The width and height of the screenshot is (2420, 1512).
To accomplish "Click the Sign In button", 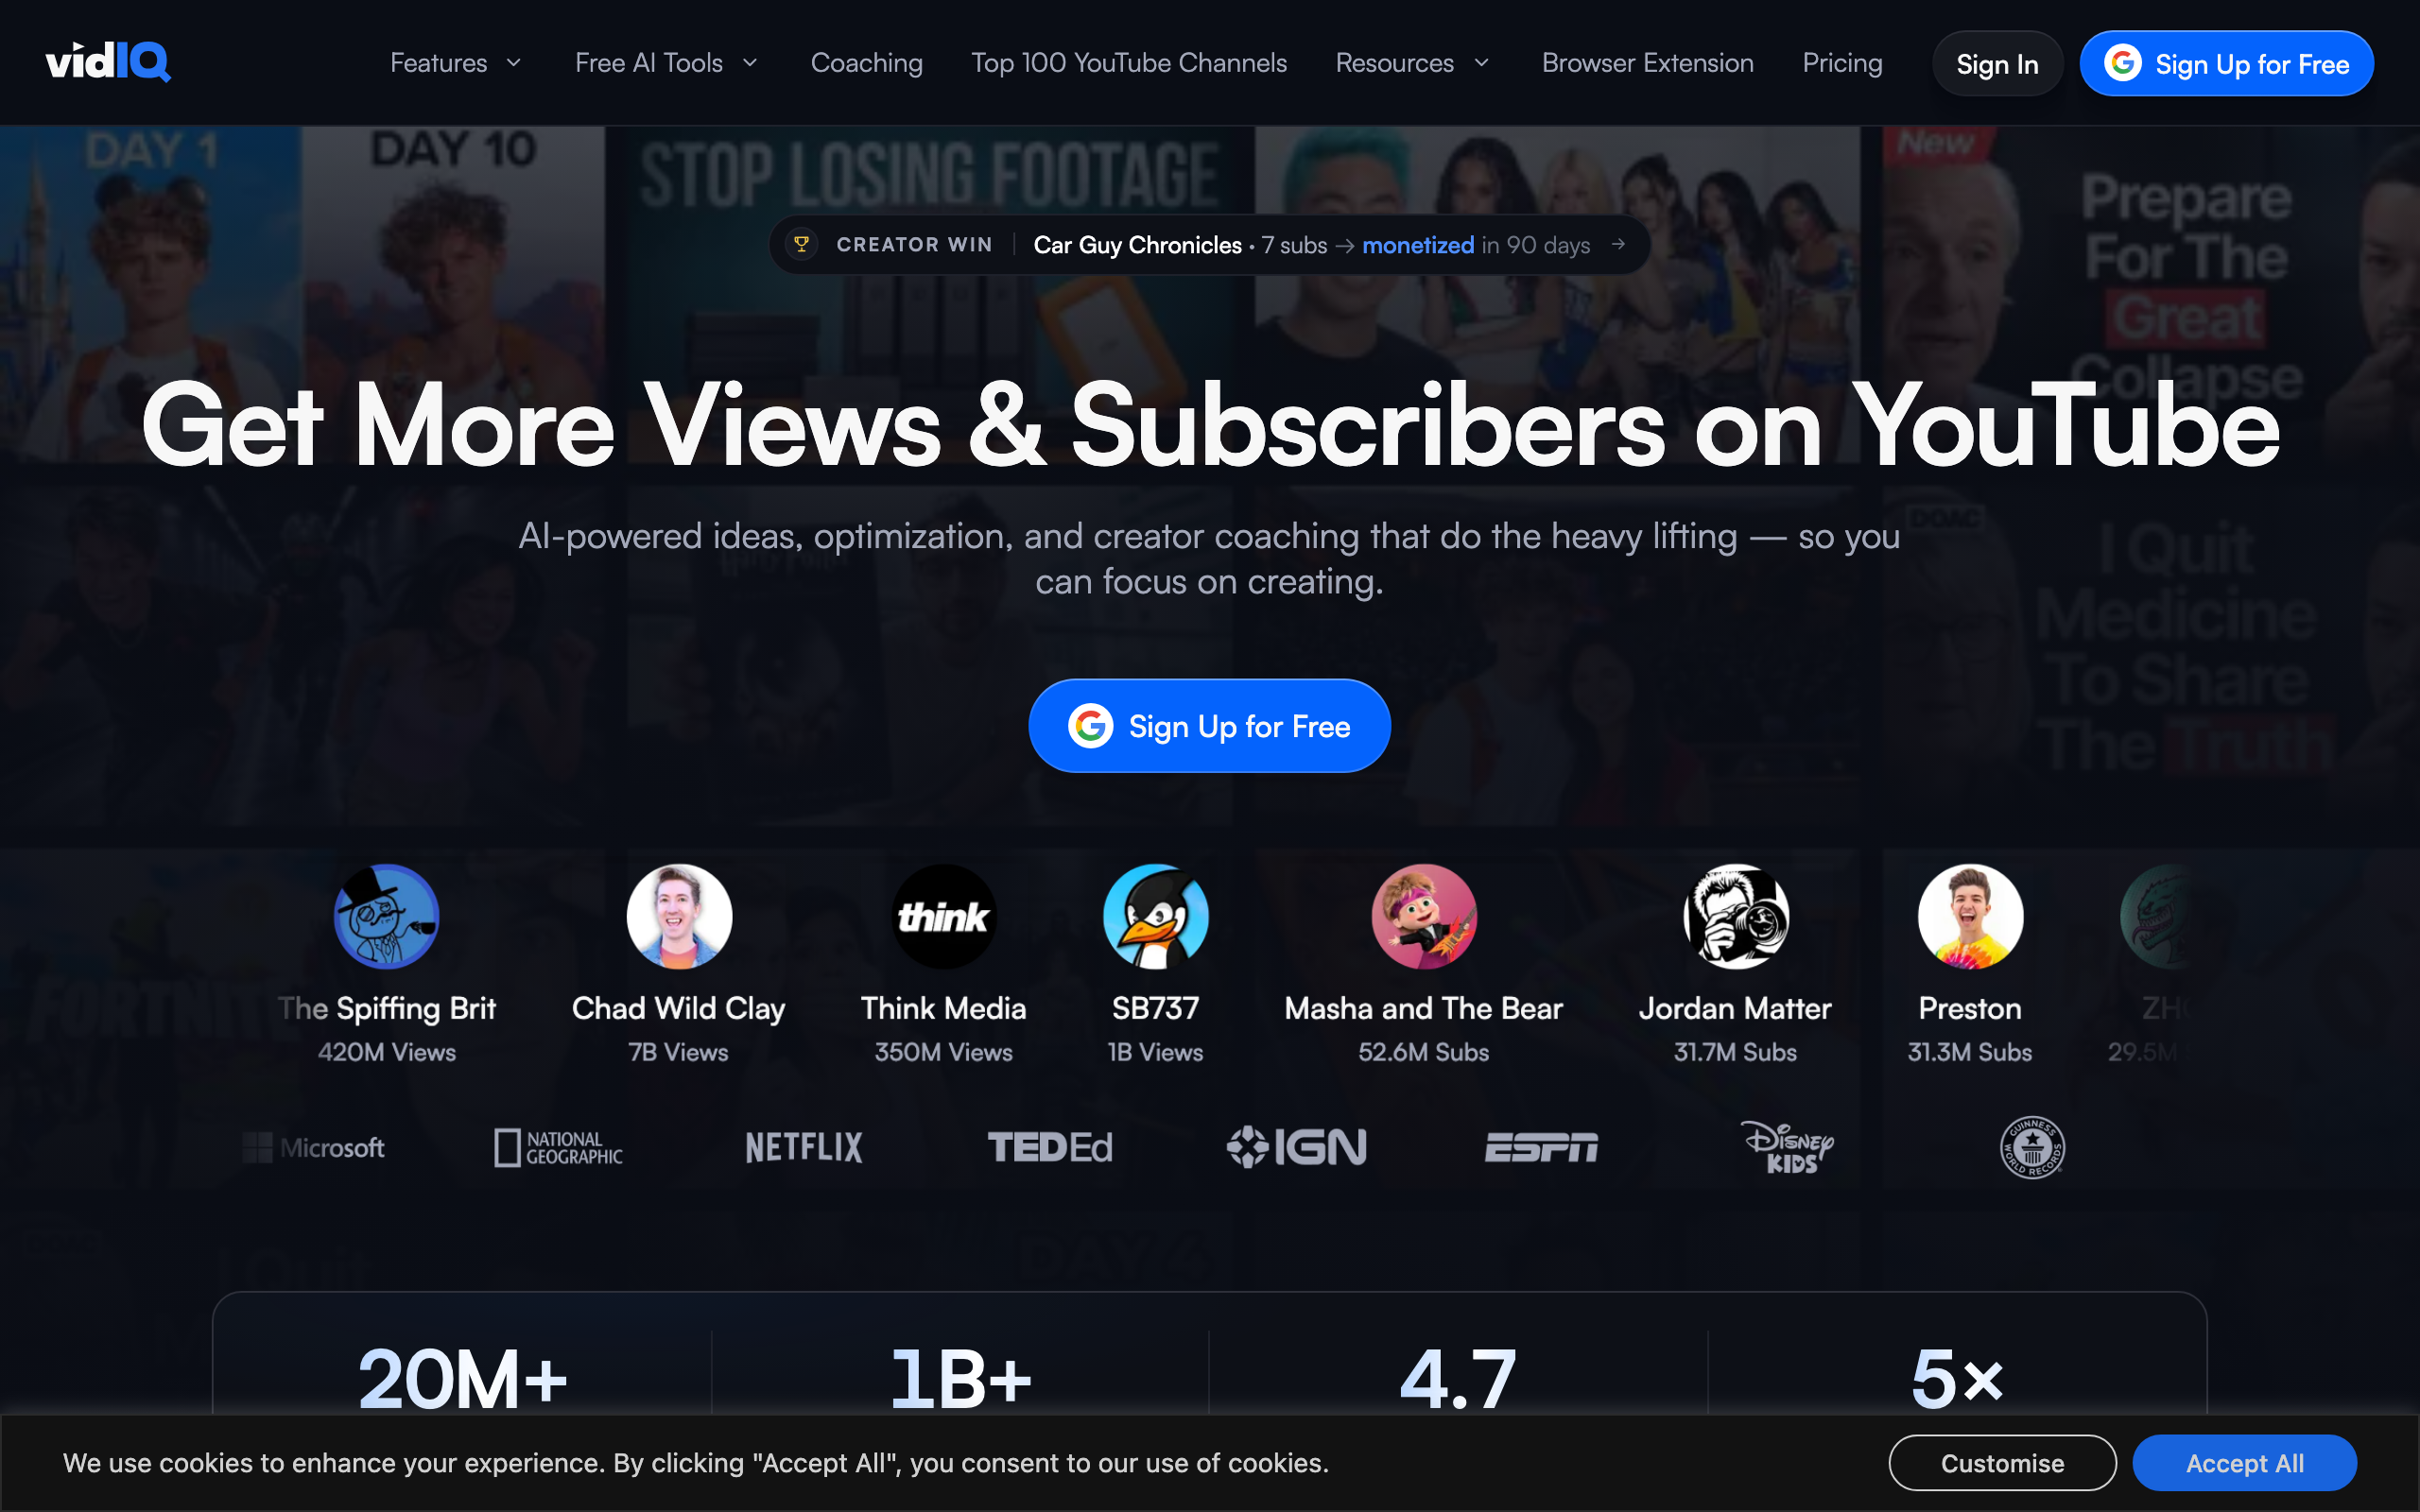I will (1997, 64).
